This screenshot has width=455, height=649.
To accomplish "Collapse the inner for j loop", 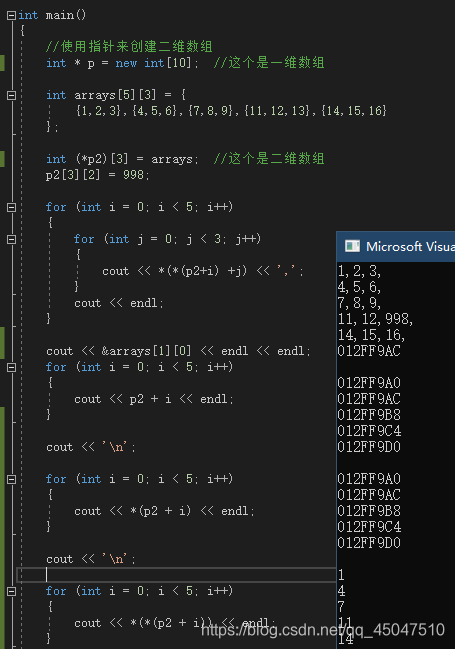I will [x=12, y=239].
